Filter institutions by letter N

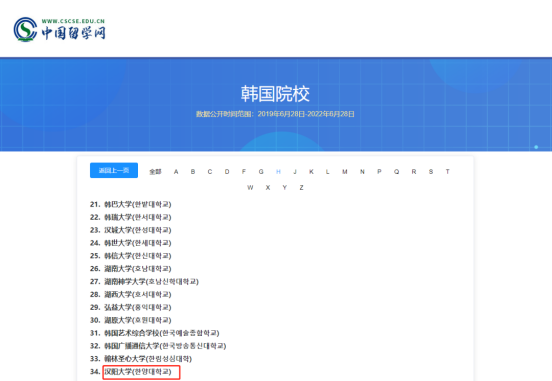click(x=362, y=172)
